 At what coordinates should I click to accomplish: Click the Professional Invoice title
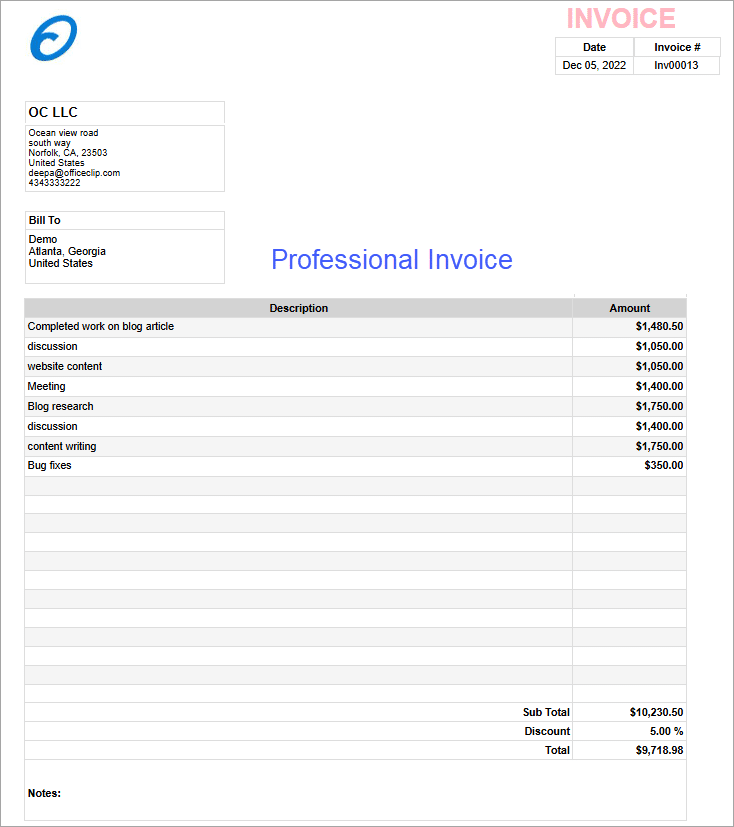click(391, 260)
